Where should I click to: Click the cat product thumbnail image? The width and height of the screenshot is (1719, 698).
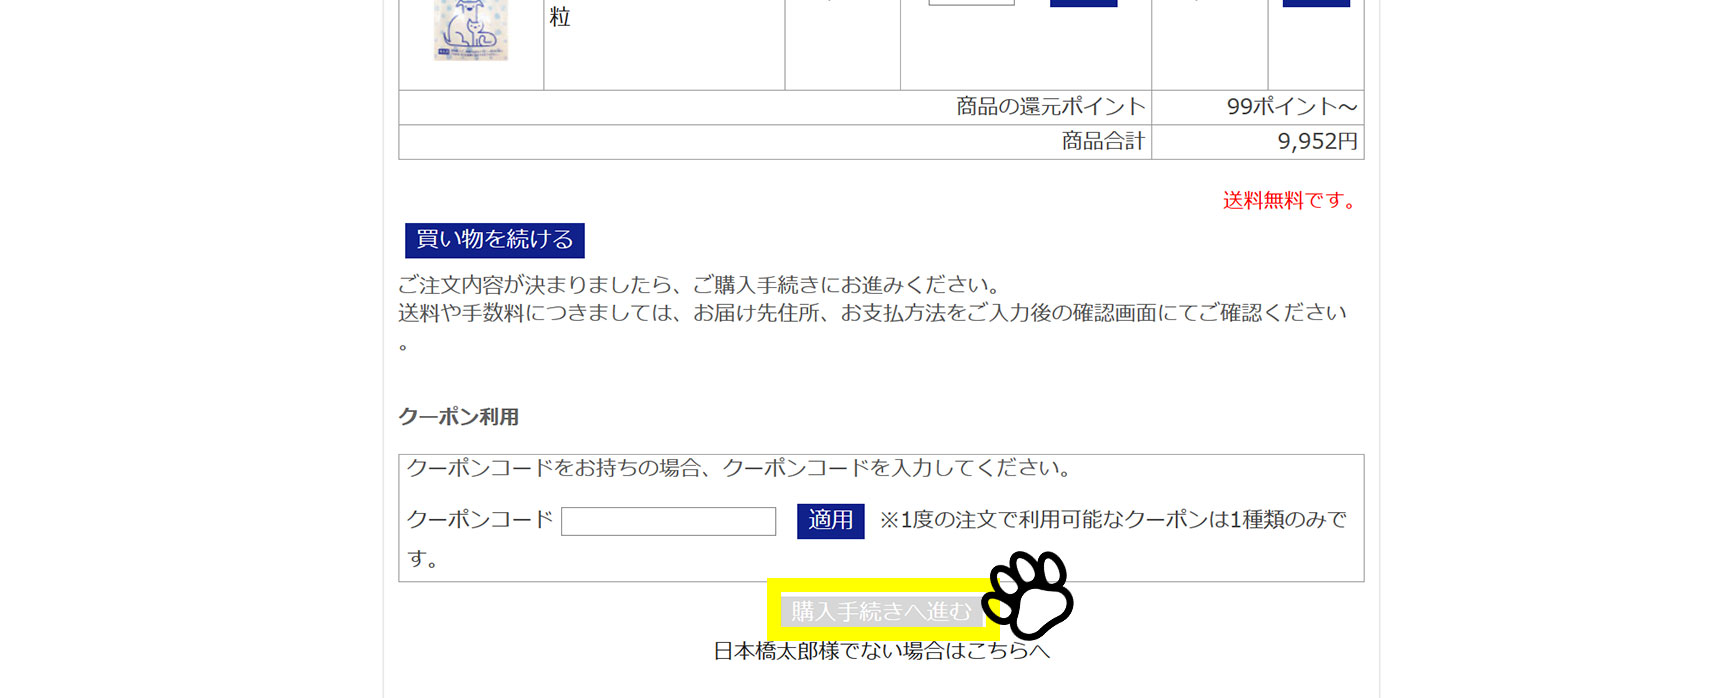[x=470, y=30]
